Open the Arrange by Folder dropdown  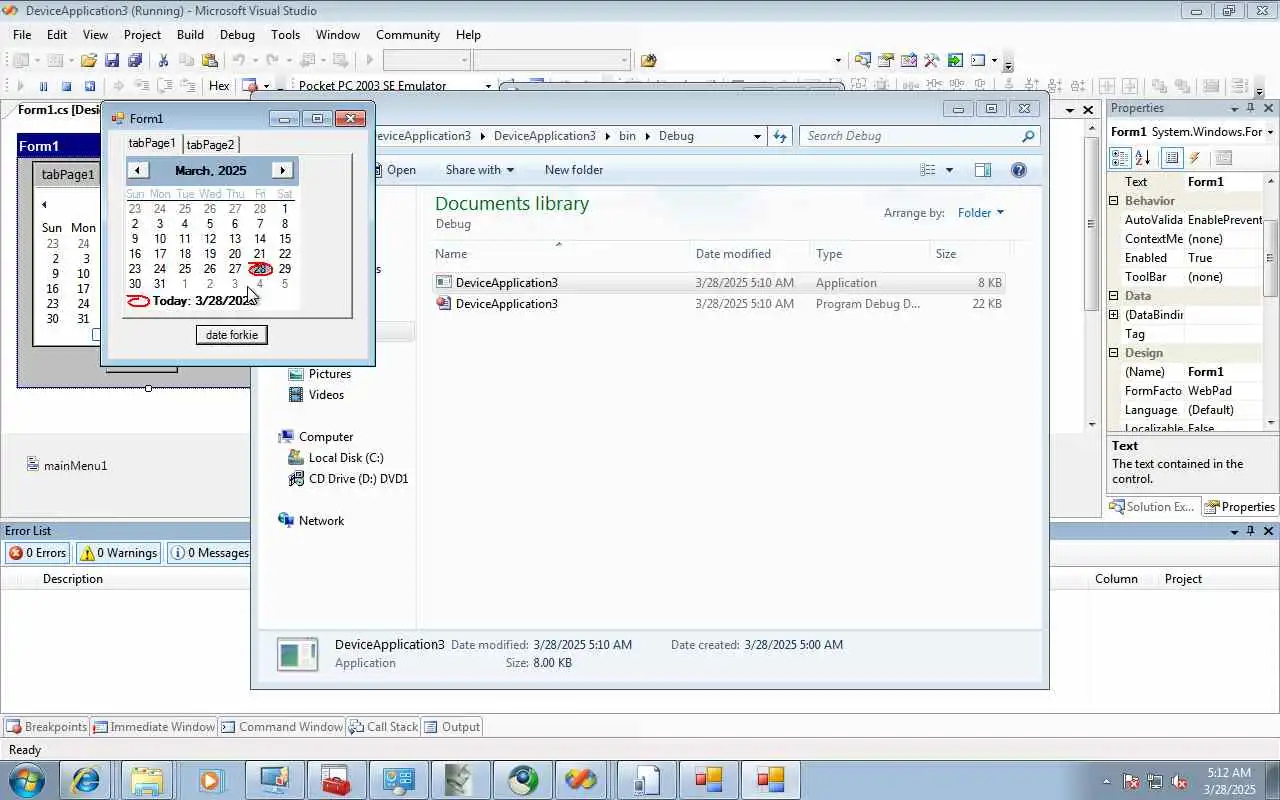click(x=980, y=212)
